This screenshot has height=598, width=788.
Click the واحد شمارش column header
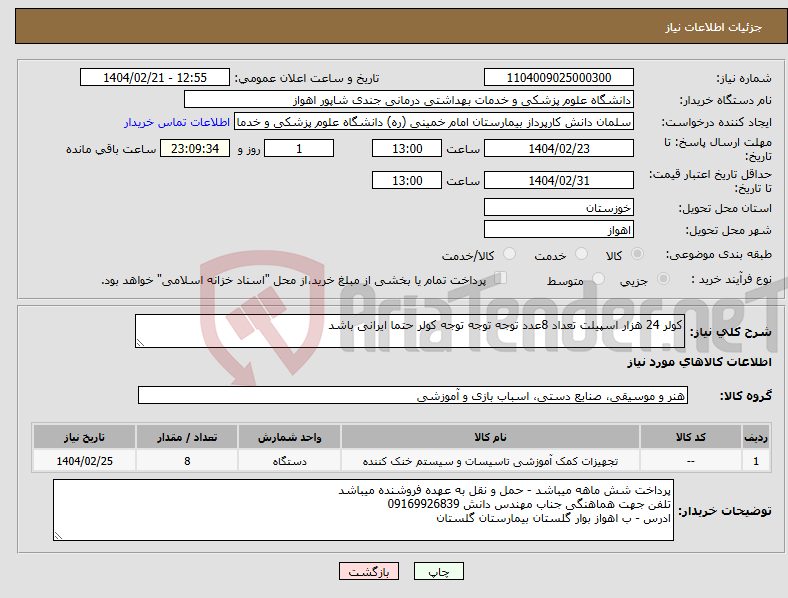point(289,437)
